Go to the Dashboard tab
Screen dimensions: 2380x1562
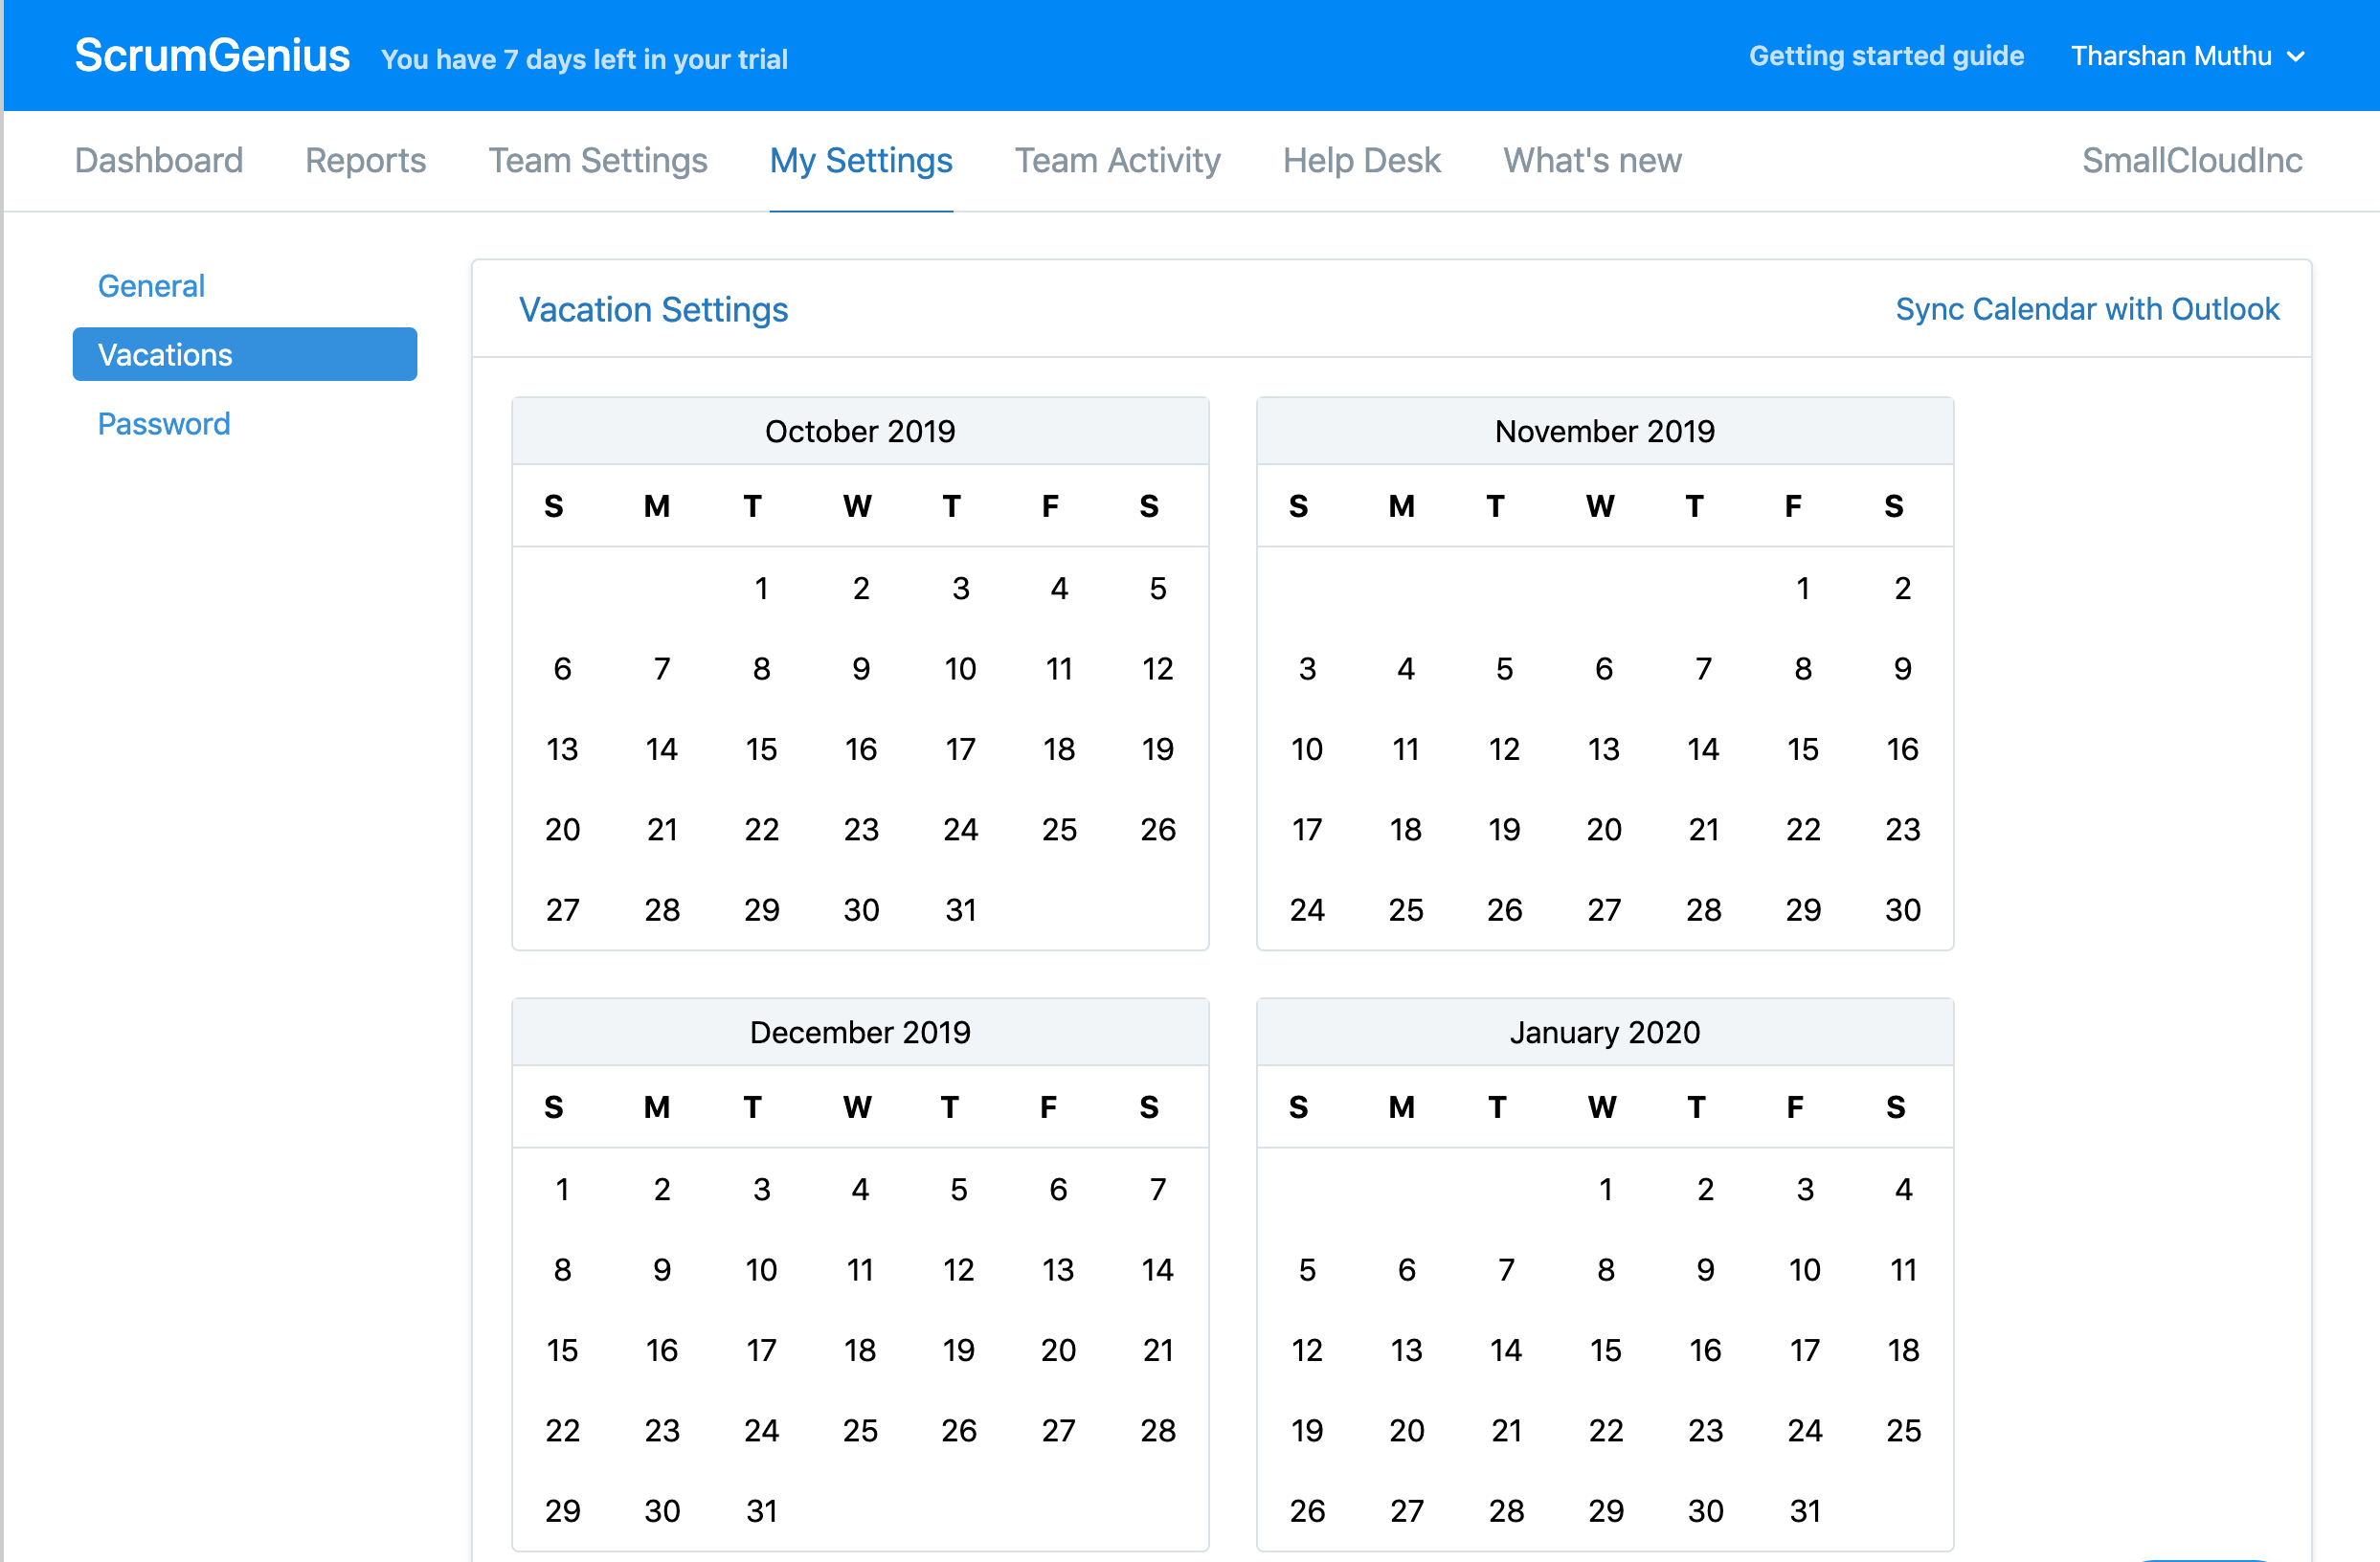click(x=158, y=160)
